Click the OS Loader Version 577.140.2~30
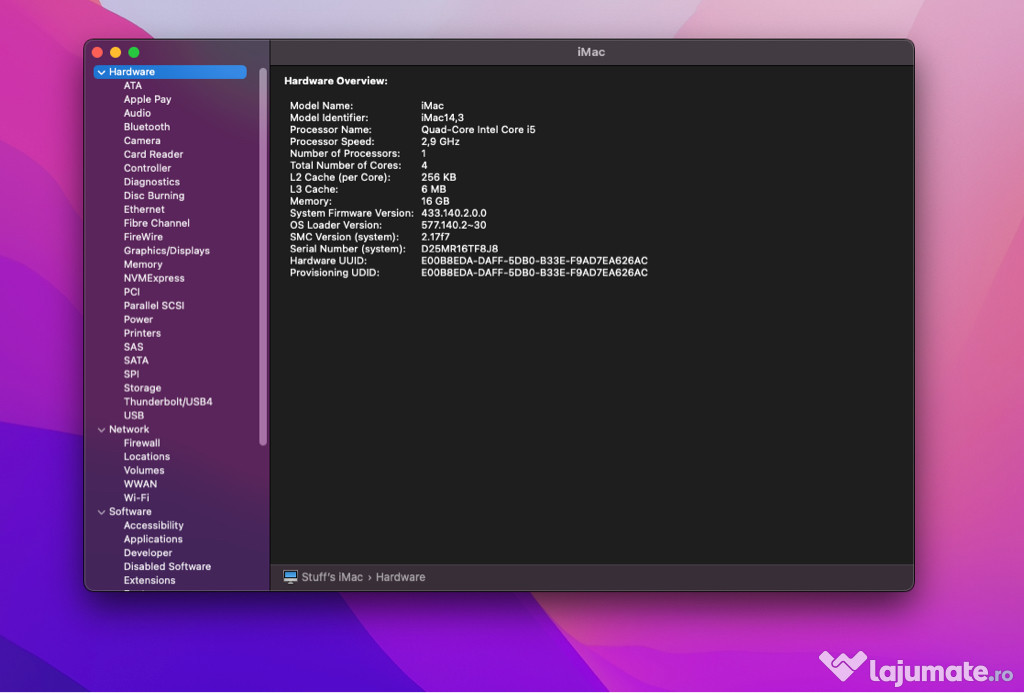 pos(453,225)
